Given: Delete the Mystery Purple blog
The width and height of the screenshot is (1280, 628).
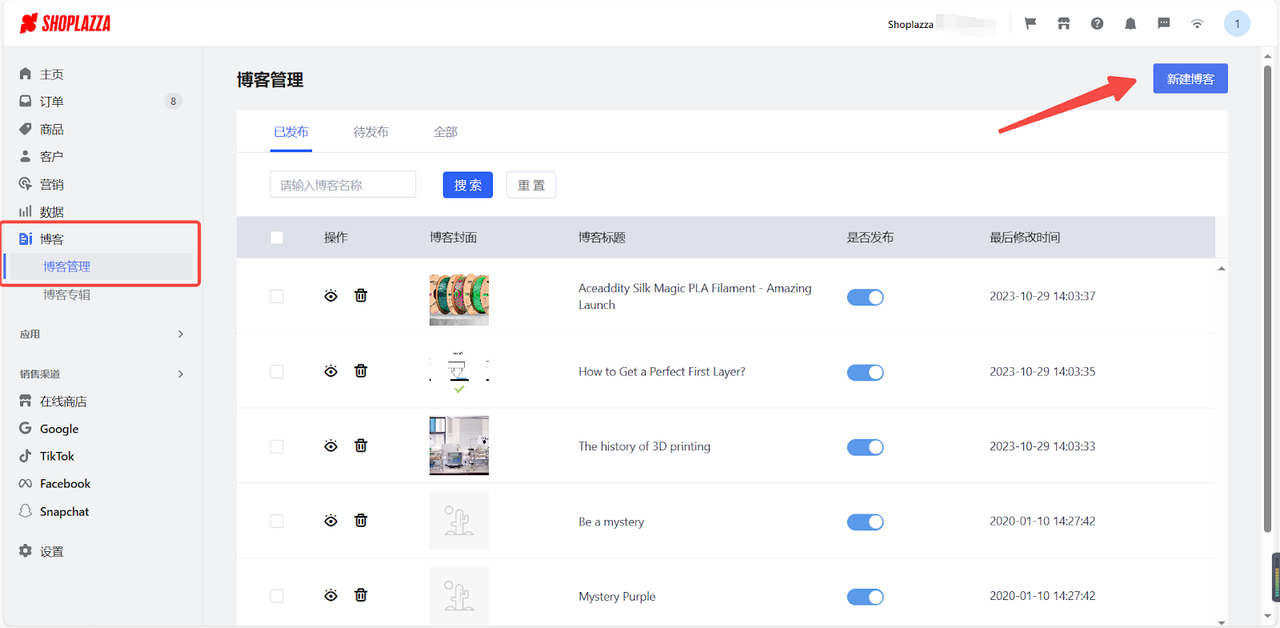Looking at the screenshot, I should pyautogui.click(x=361, y=596).
